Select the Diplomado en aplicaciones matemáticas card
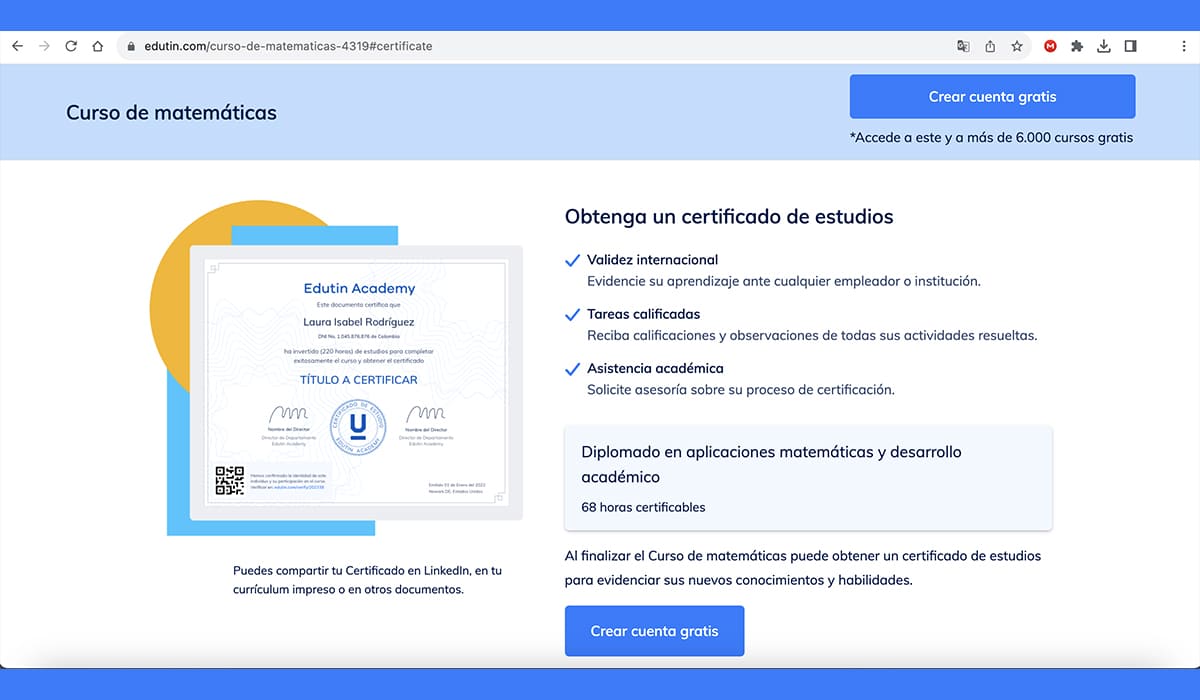Viewport: 1200px width, 700px height. [808, 478]
